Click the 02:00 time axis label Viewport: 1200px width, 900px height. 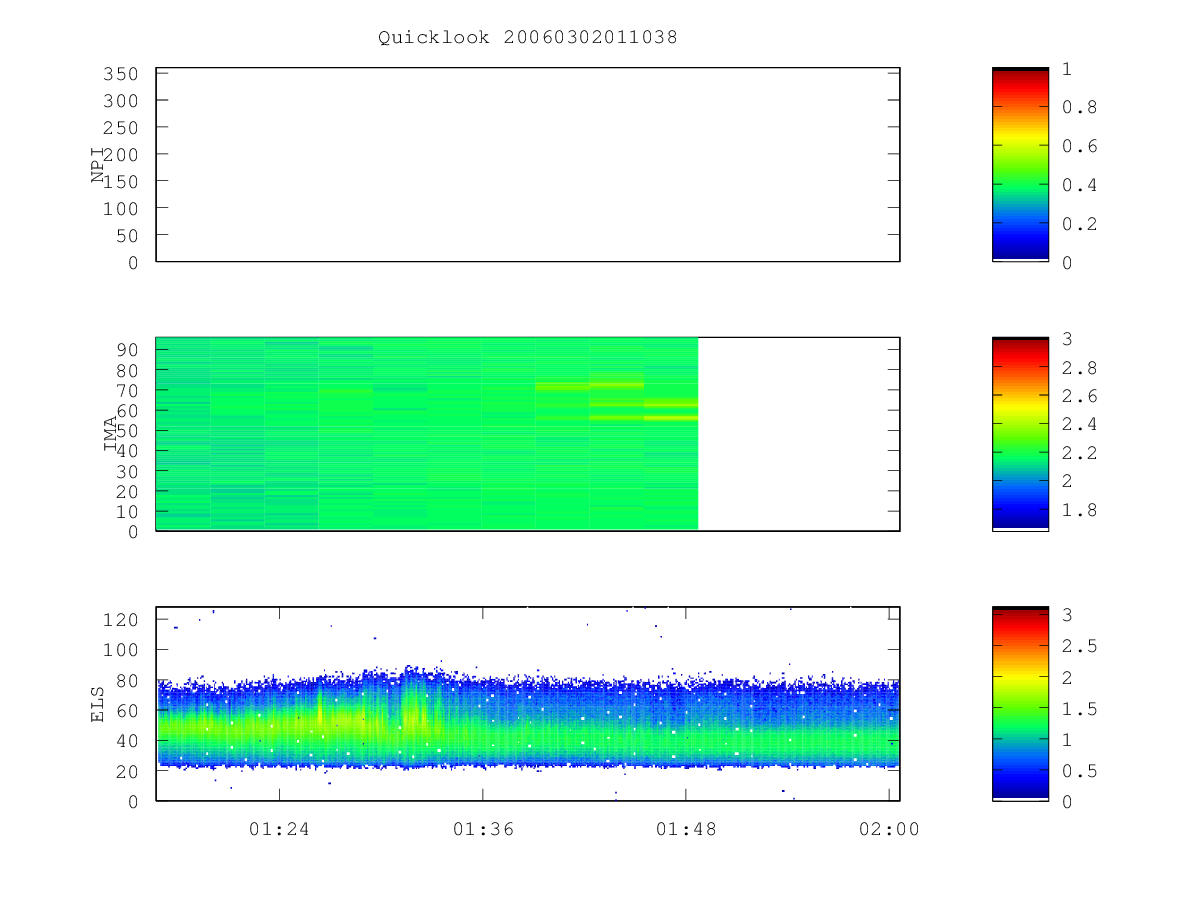pos(890,829)
